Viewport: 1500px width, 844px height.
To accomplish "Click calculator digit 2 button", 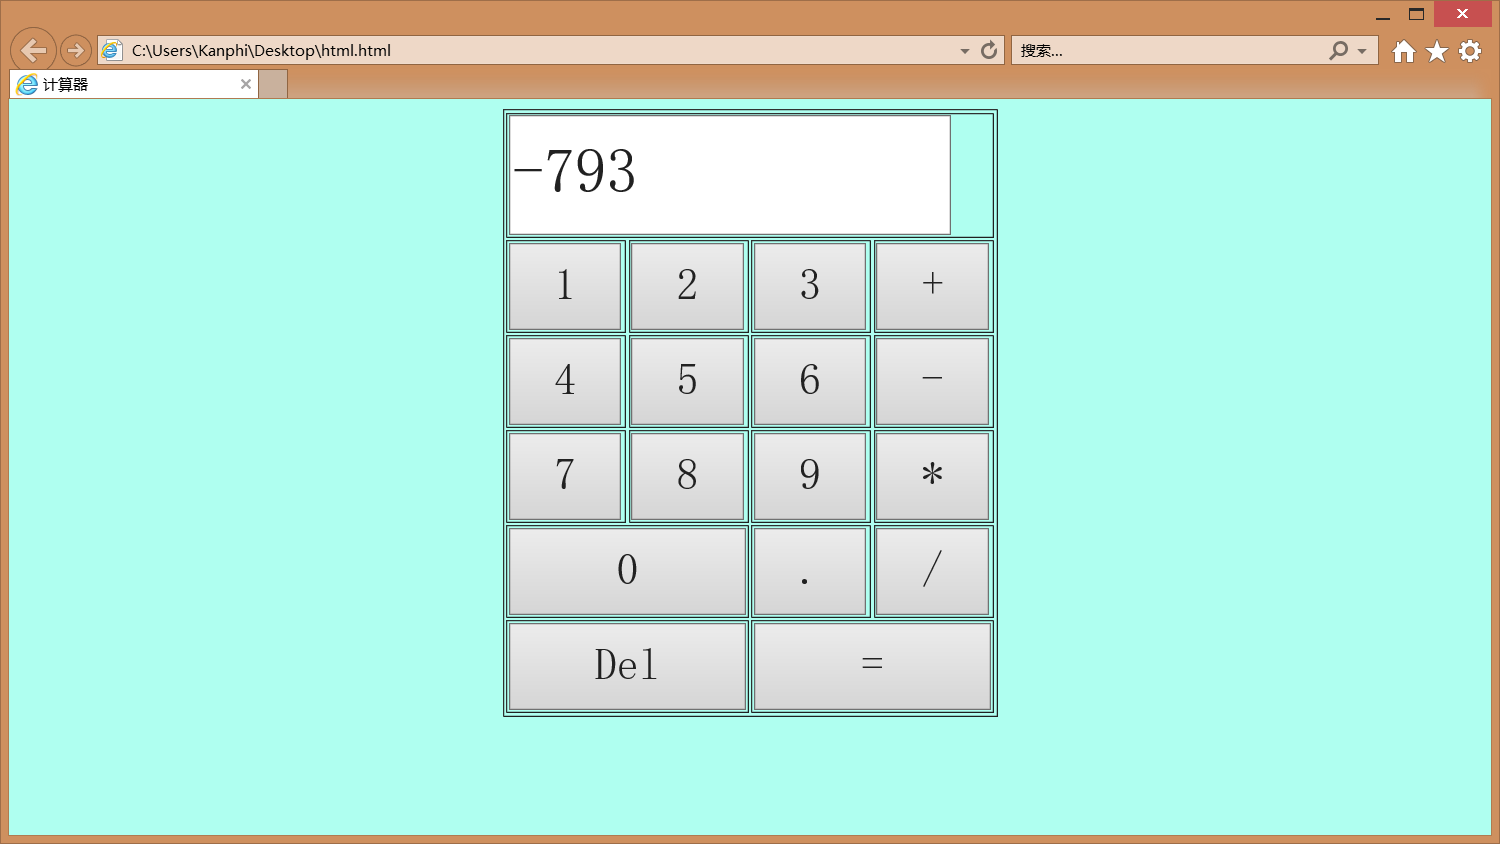I will [x=688, y=286].
